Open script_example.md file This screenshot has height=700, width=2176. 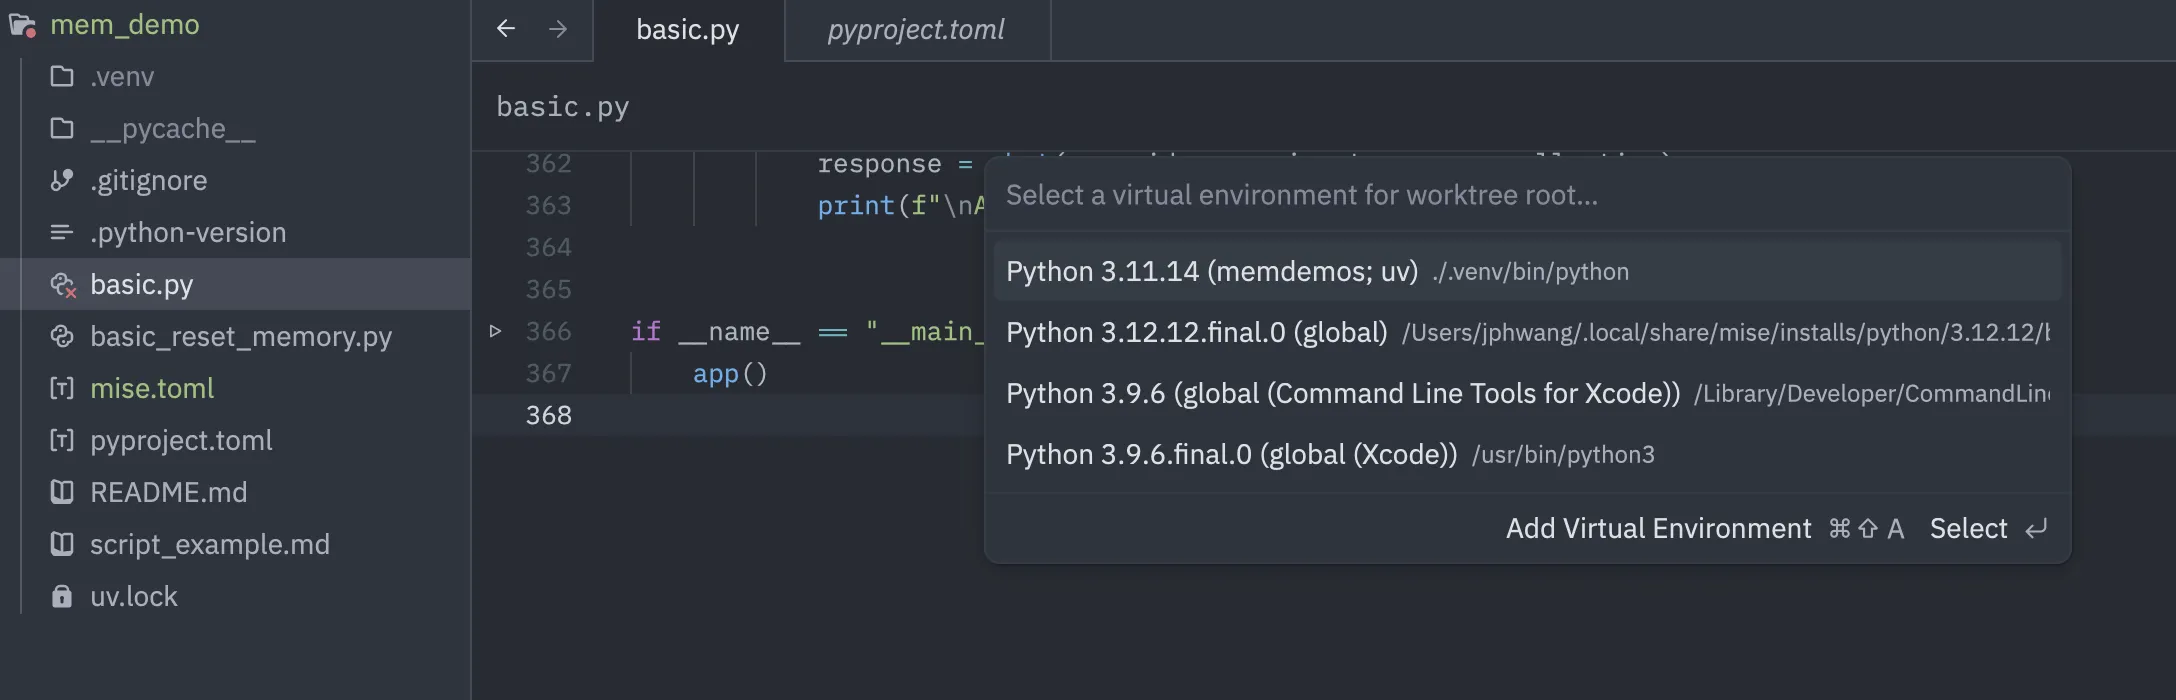[x=236, y=544]
